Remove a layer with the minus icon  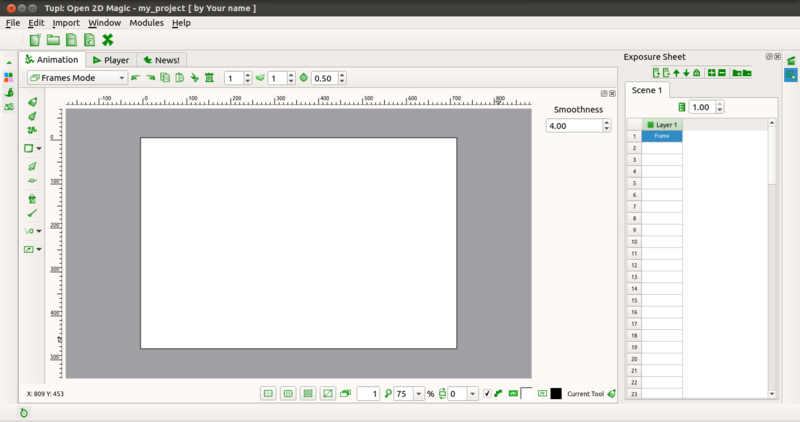click(x=722, y=73)
